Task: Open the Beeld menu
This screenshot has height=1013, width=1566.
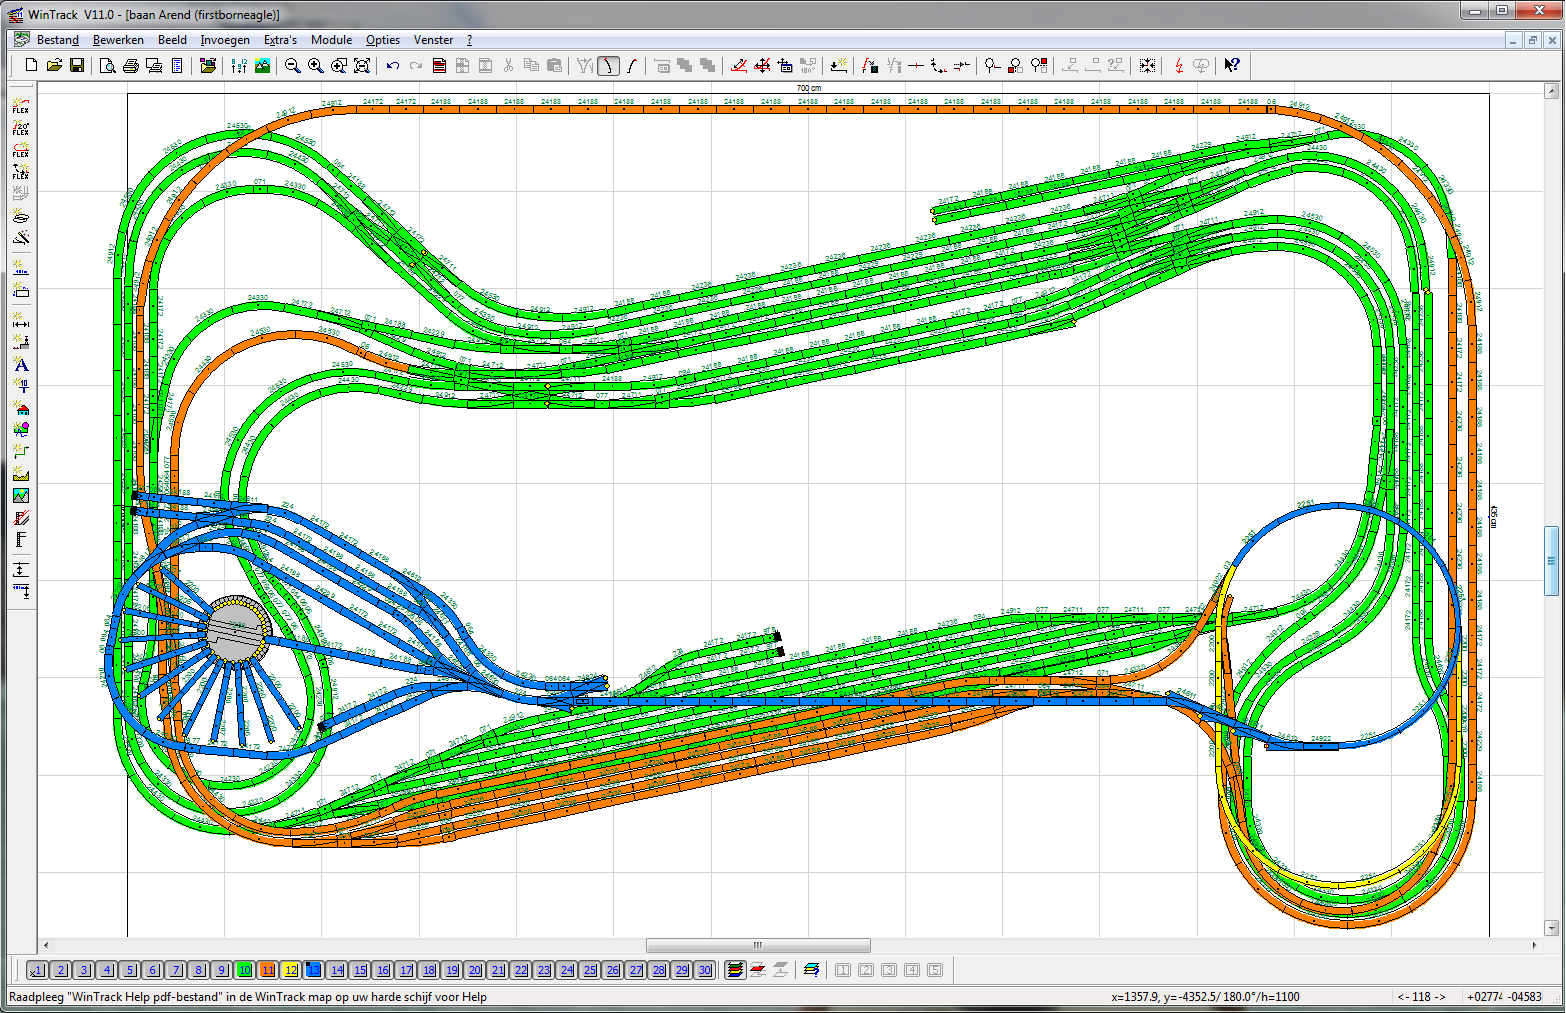Action: pos(172,40)
